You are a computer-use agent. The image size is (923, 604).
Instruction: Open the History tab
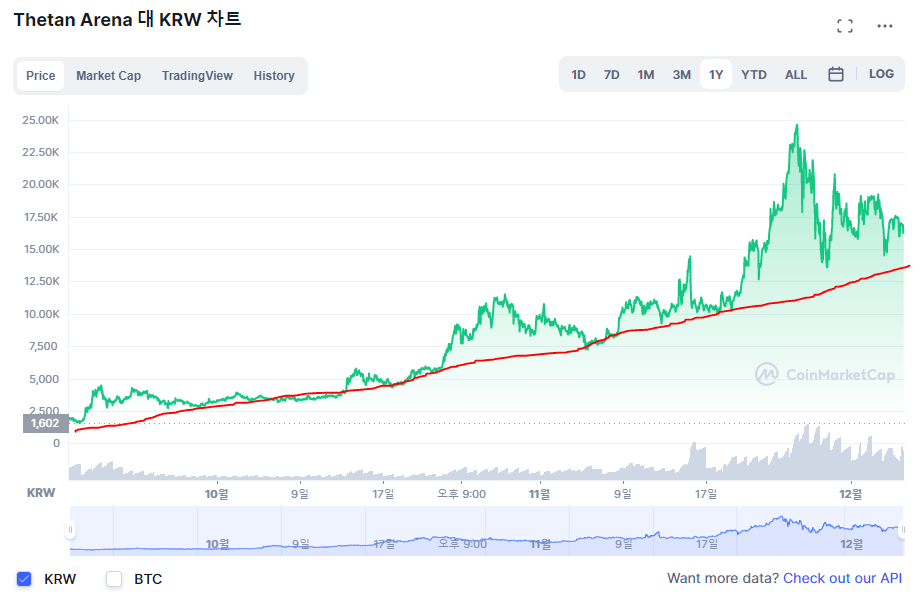click(274, 75)
